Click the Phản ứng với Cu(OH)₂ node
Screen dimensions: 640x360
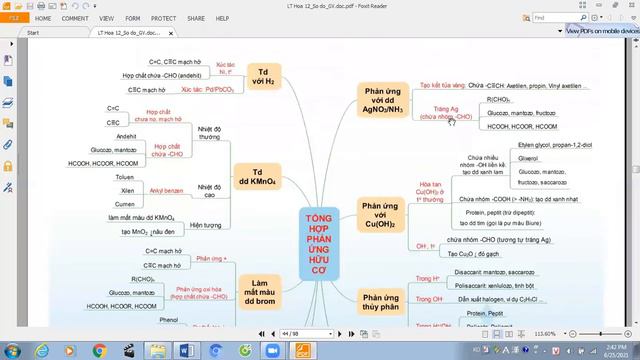[380, 215]
